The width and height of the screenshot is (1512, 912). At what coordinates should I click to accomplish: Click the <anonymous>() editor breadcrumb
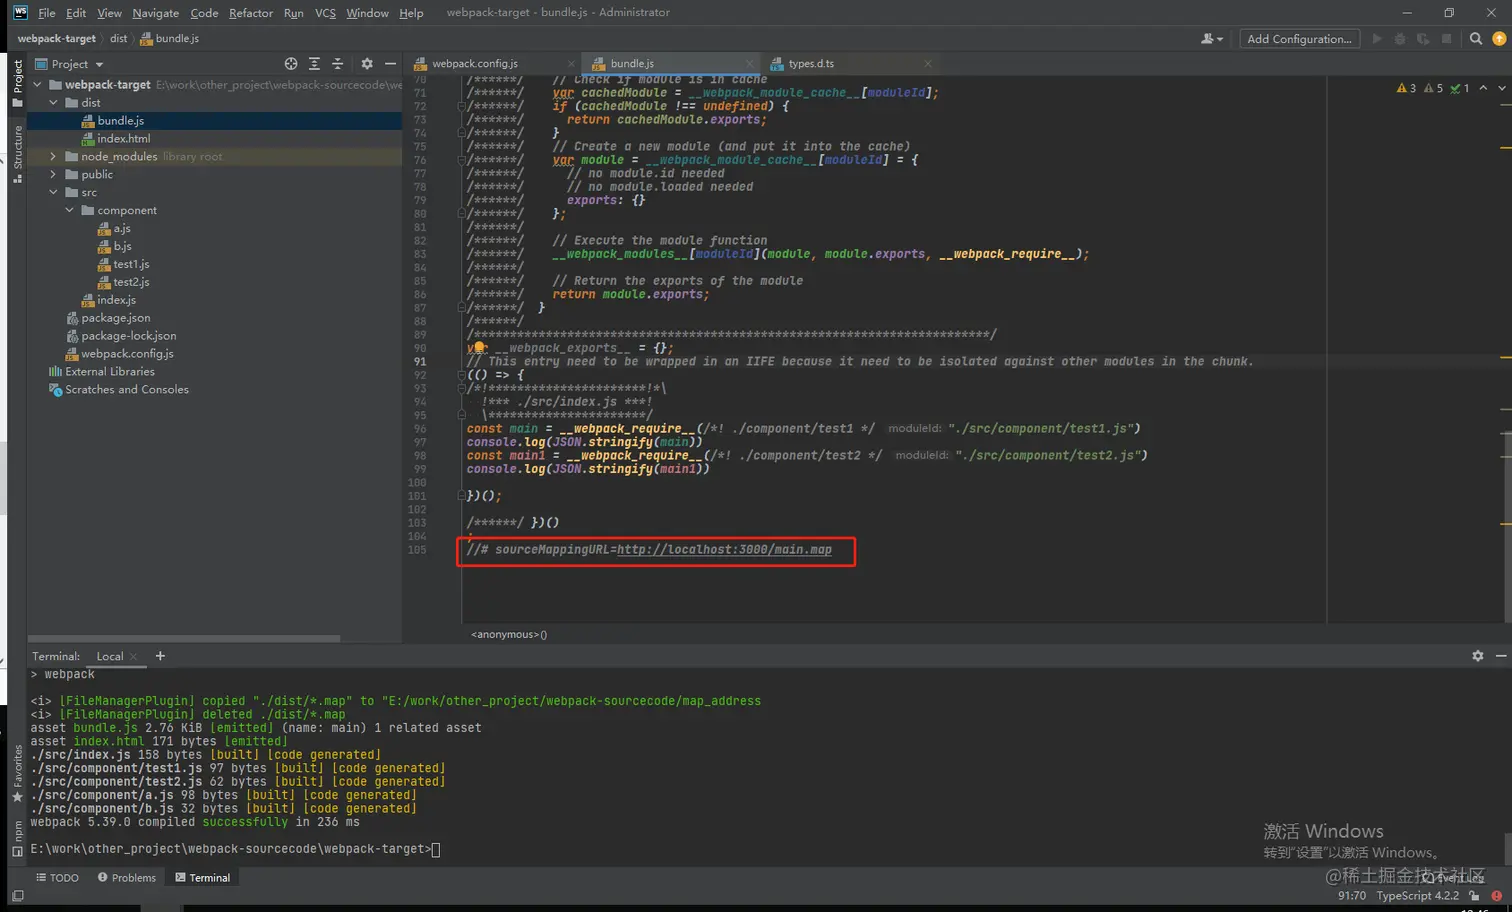(509, 634)
